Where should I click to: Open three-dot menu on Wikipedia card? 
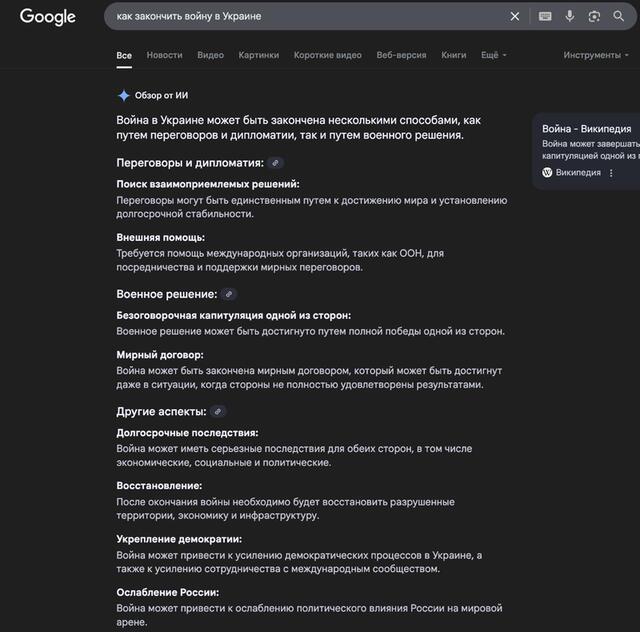coord(611,173)
